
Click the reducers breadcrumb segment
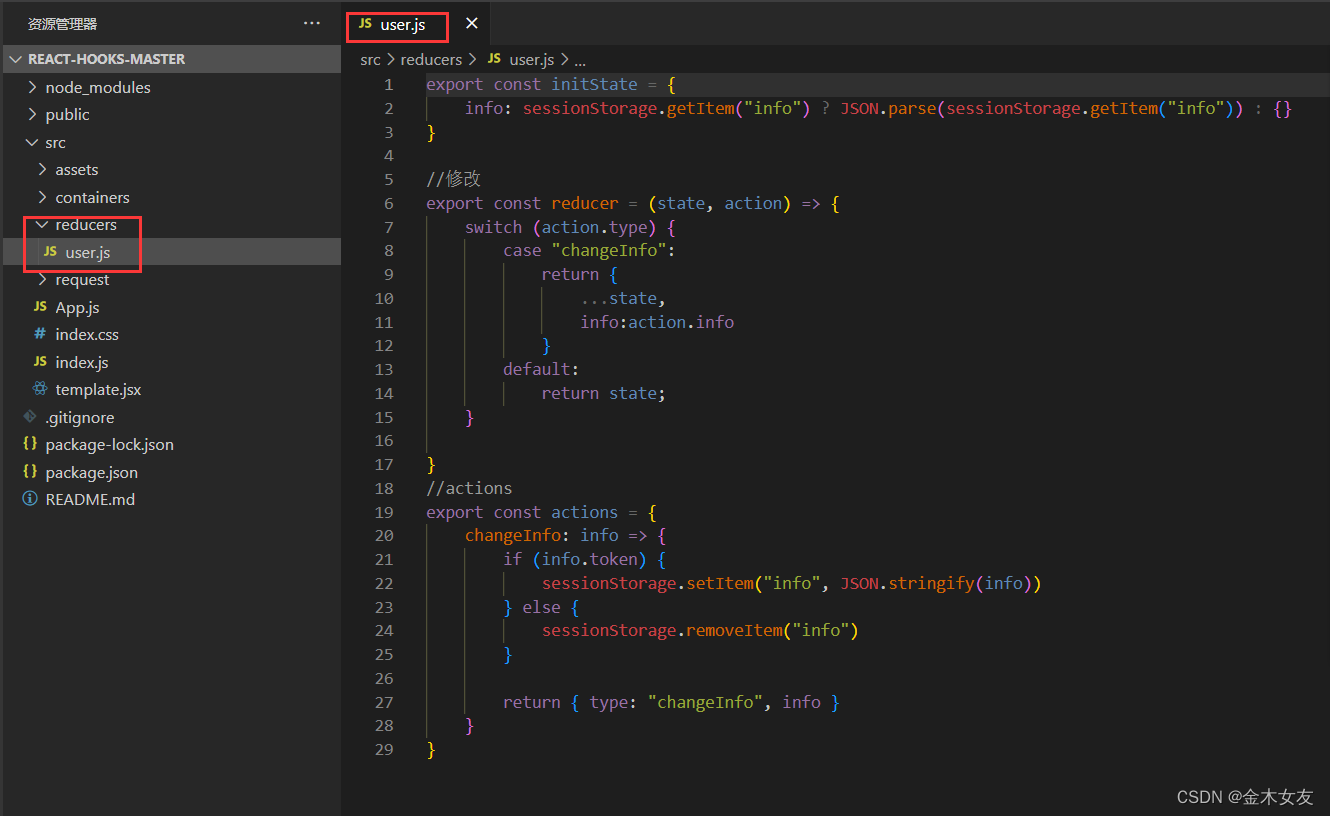[431, 60]
